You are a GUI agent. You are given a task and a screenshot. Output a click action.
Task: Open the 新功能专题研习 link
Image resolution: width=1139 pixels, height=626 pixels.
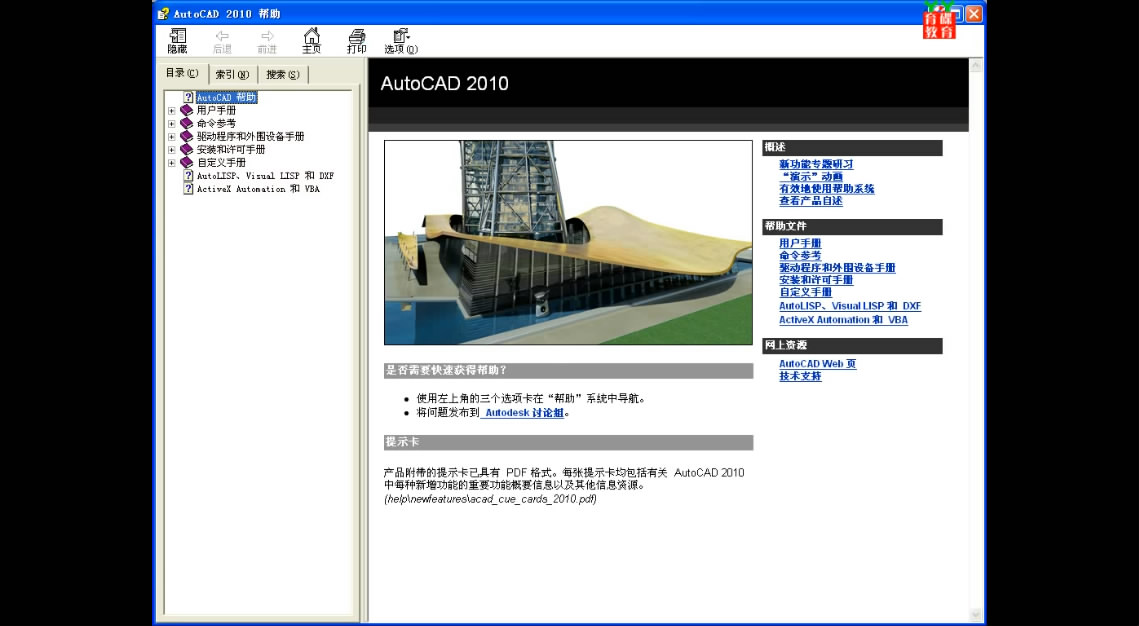click(x=816, y=164)
